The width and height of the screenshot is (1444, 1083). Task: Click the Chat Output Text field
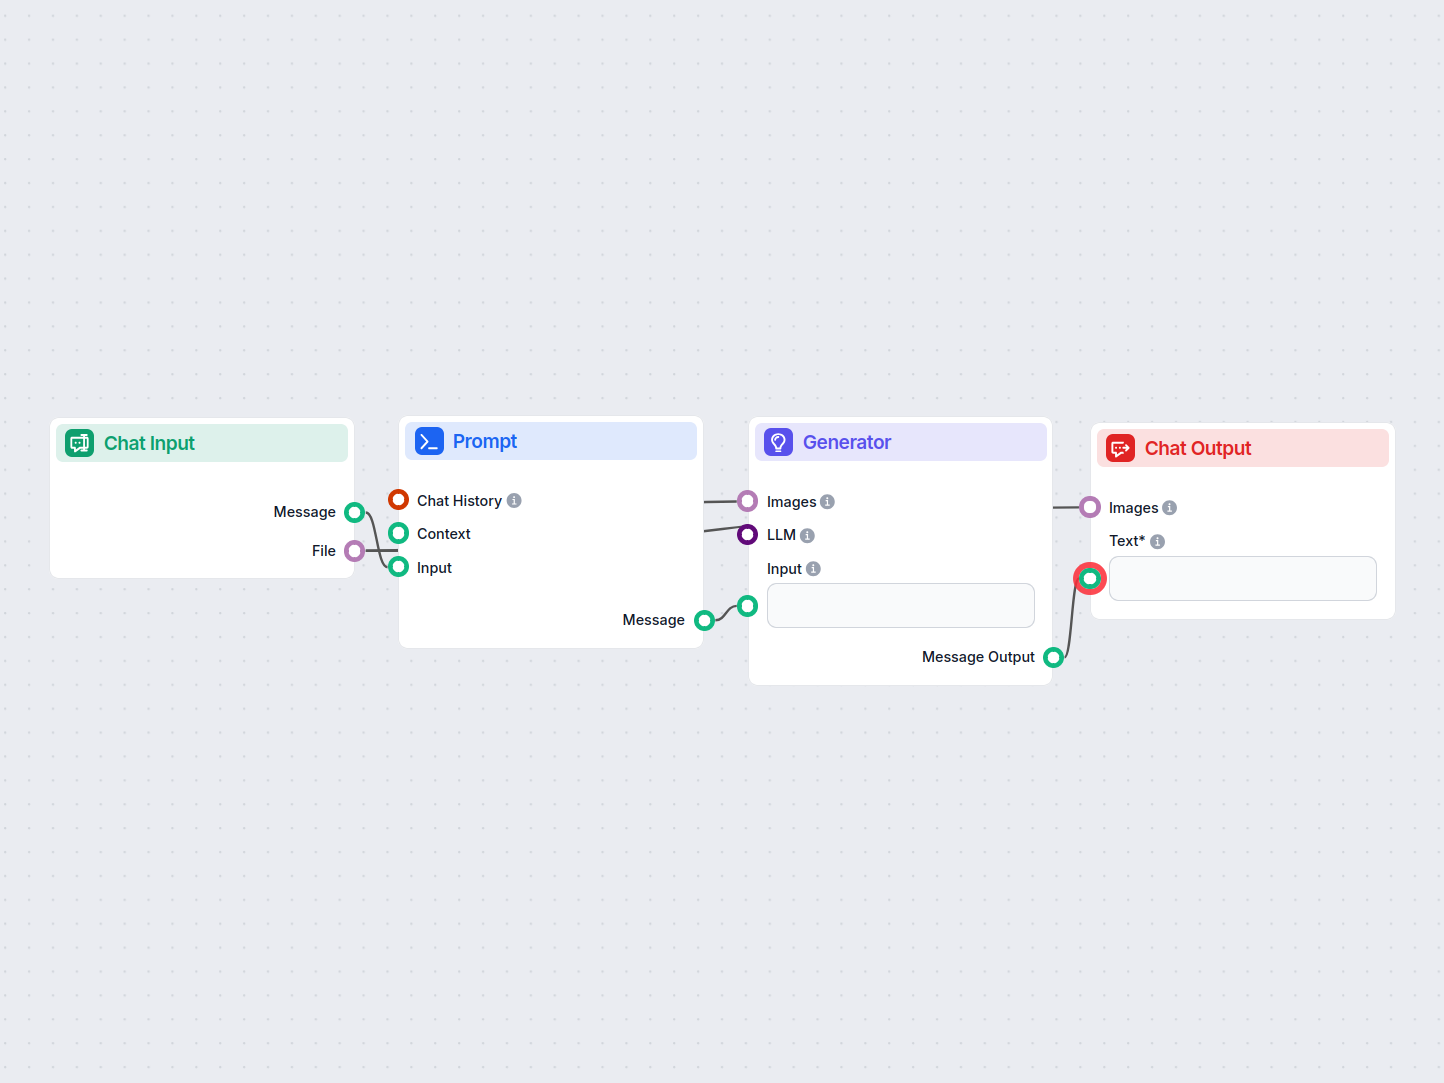coord(1242,579)
